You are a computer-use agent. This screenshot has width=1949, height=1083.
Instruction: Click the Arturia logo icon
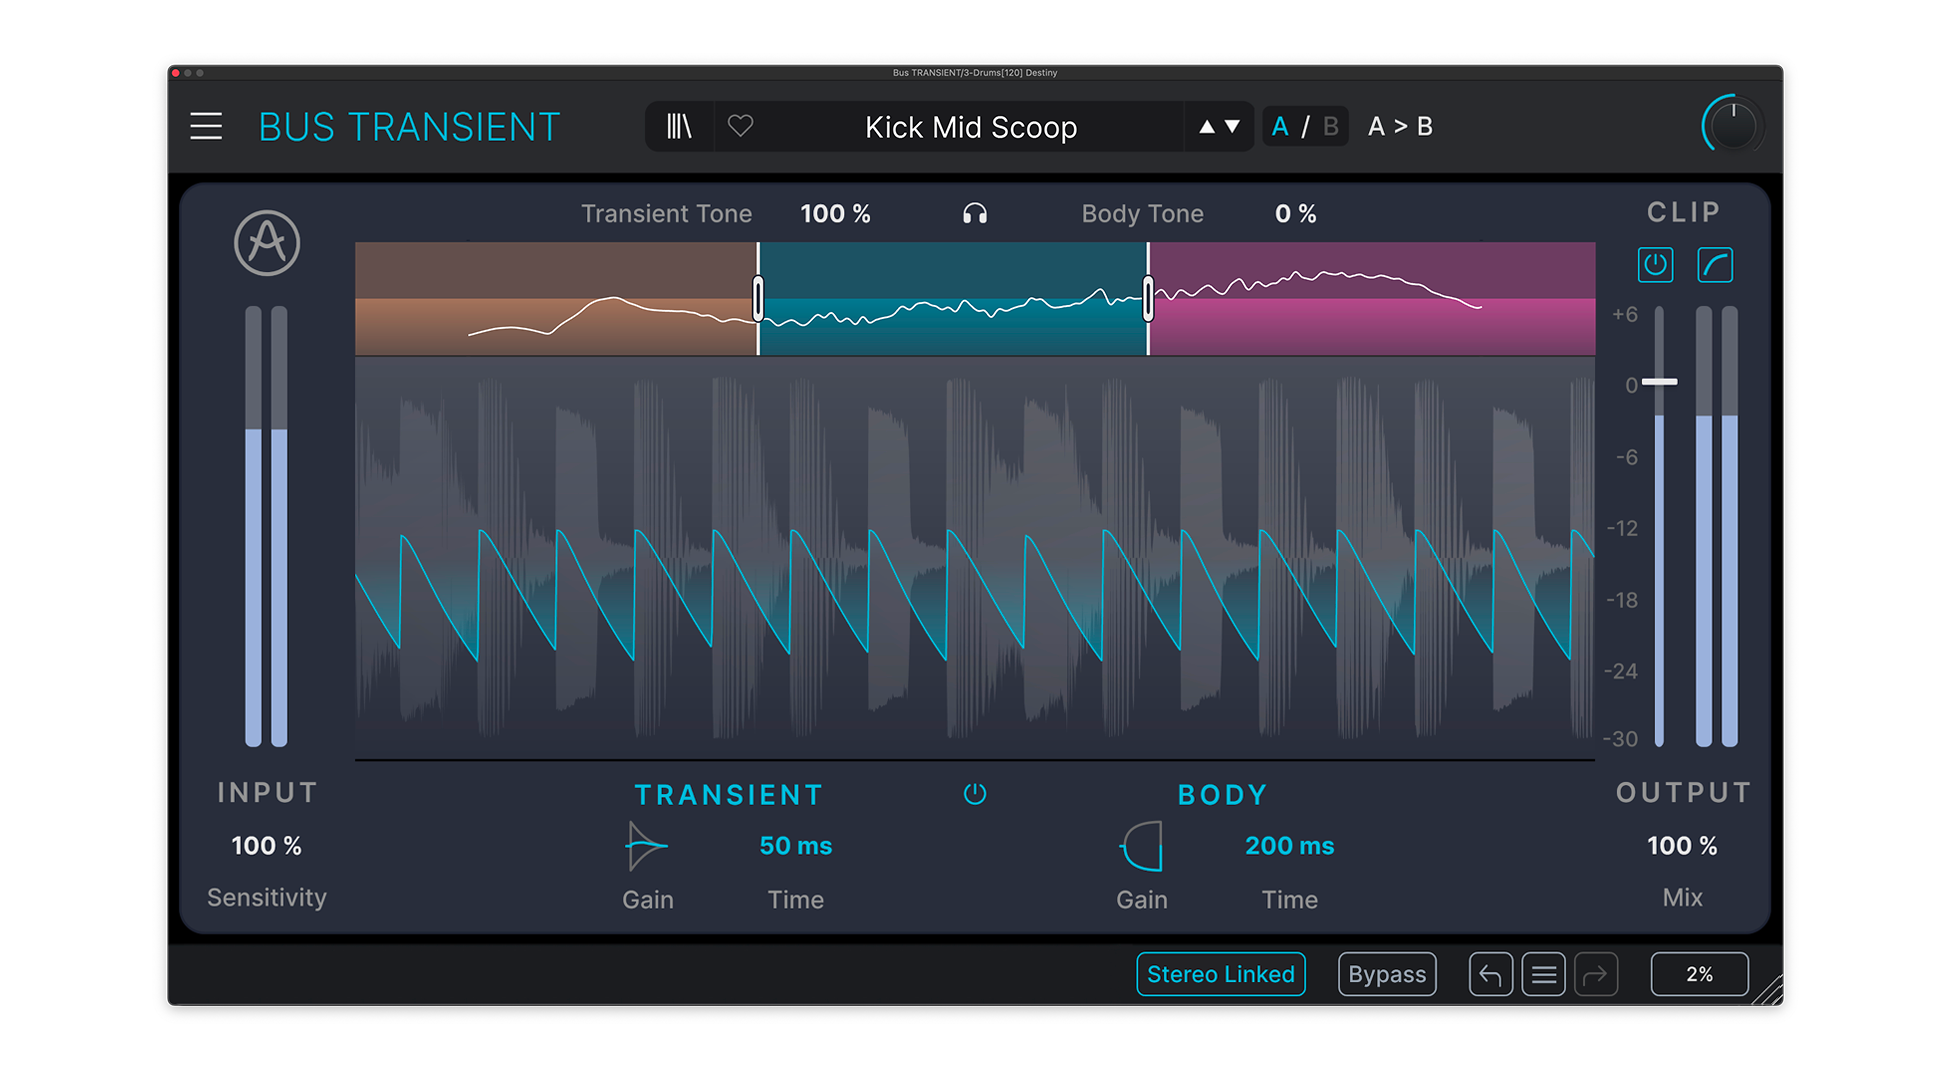point(267,243)
